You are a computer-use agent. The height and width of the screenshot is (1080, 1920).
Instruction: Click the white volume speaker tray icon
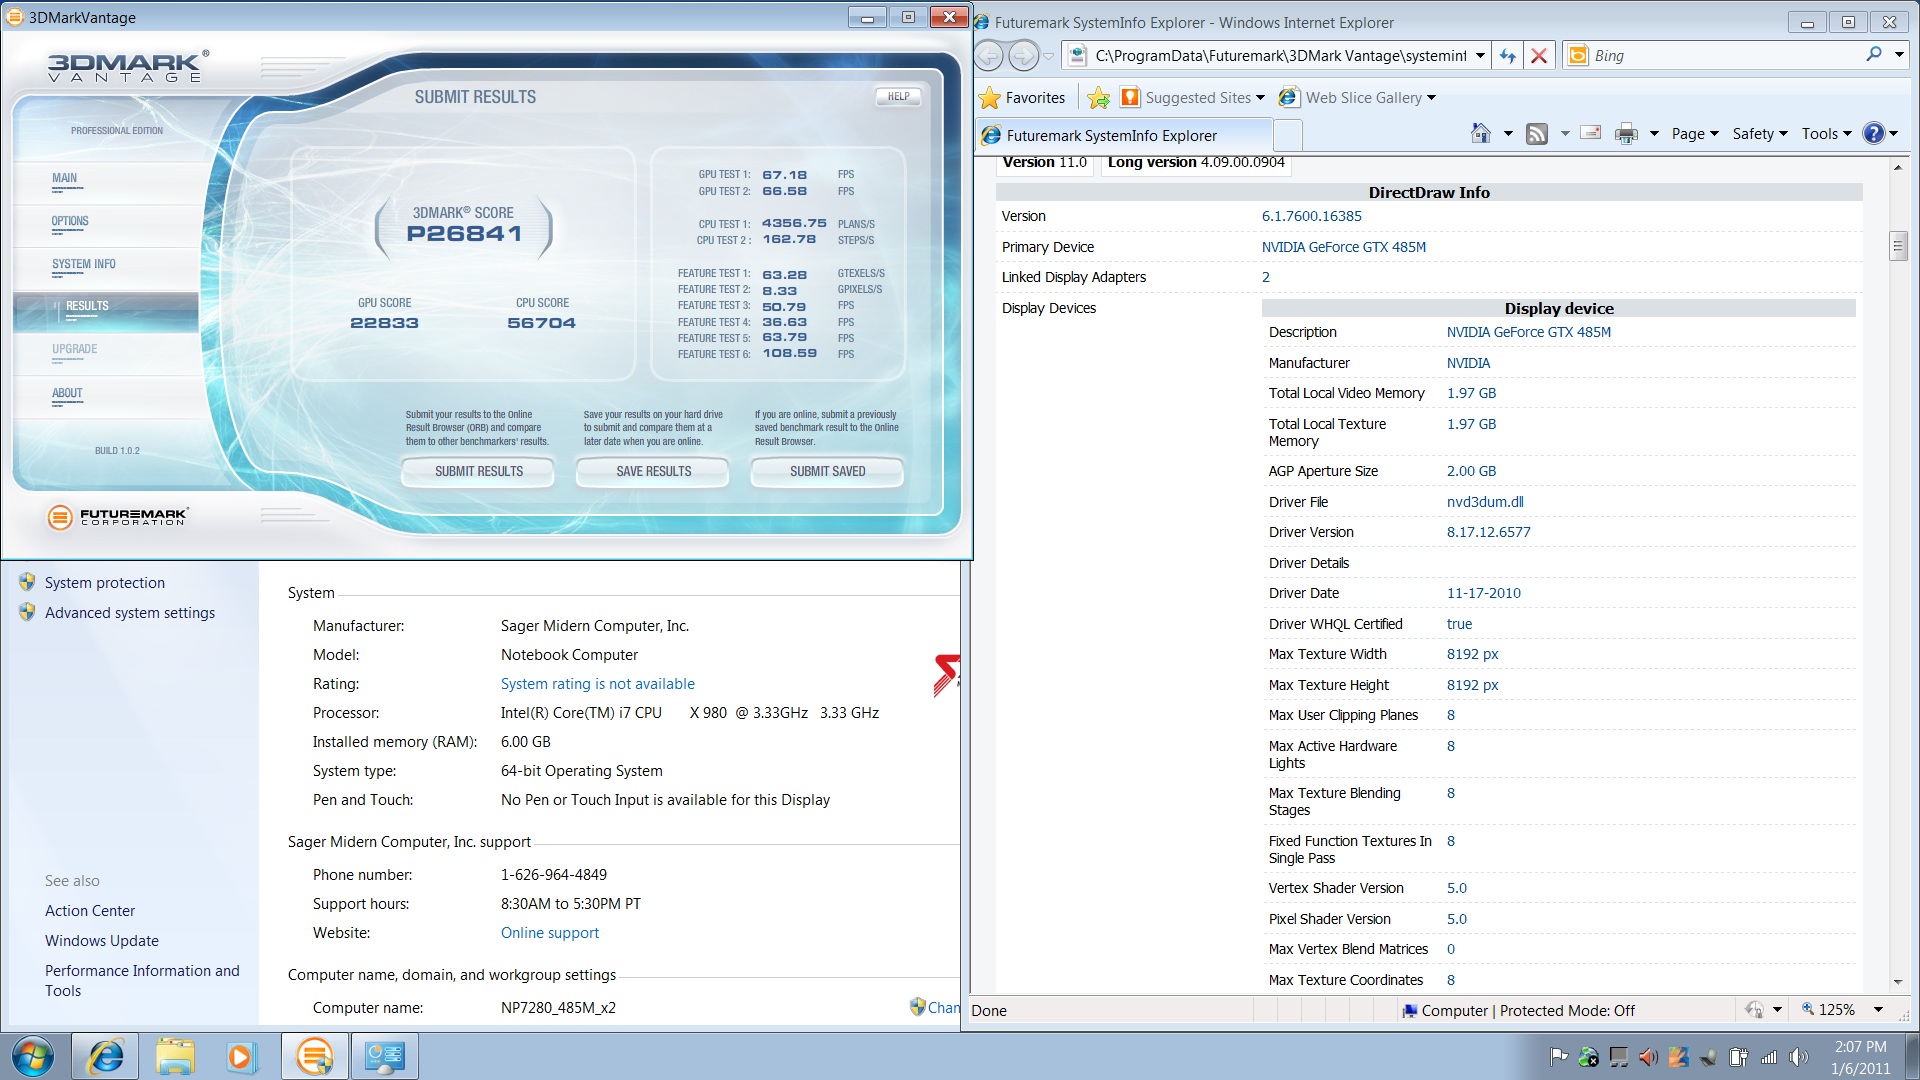click(1799, 1056)
